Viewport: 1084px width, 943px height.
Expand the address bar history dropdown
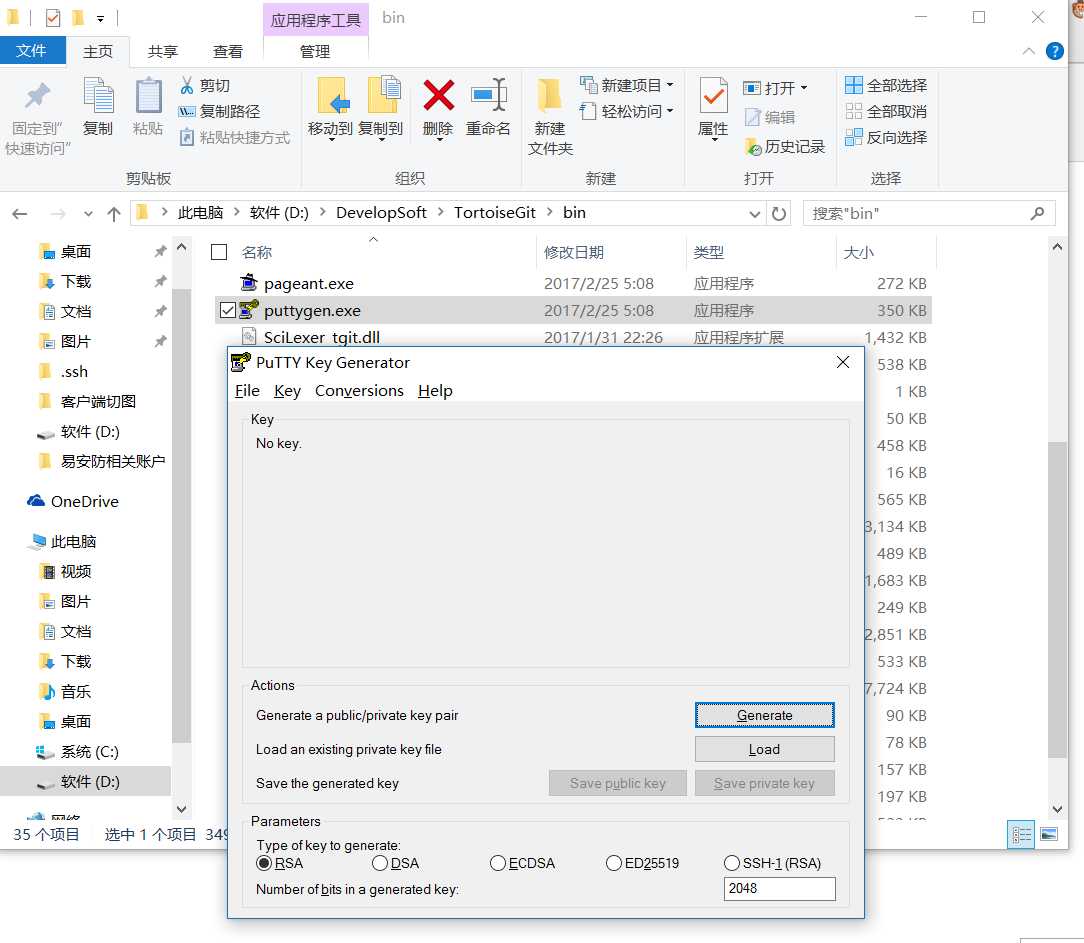pos(754,214)
